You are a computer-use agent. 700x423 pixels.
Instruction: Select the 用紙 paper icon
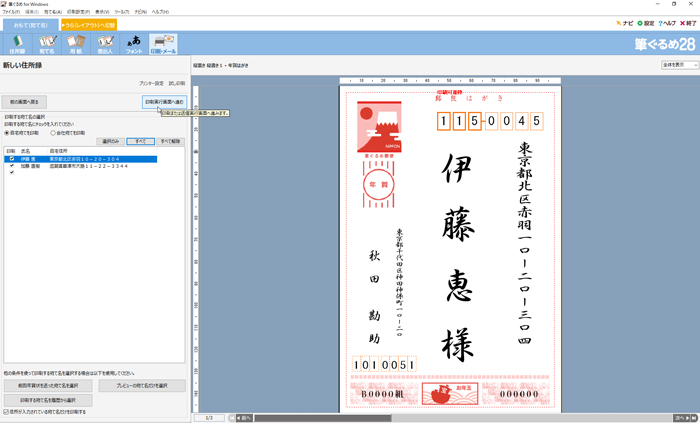[x=75, y=43]
